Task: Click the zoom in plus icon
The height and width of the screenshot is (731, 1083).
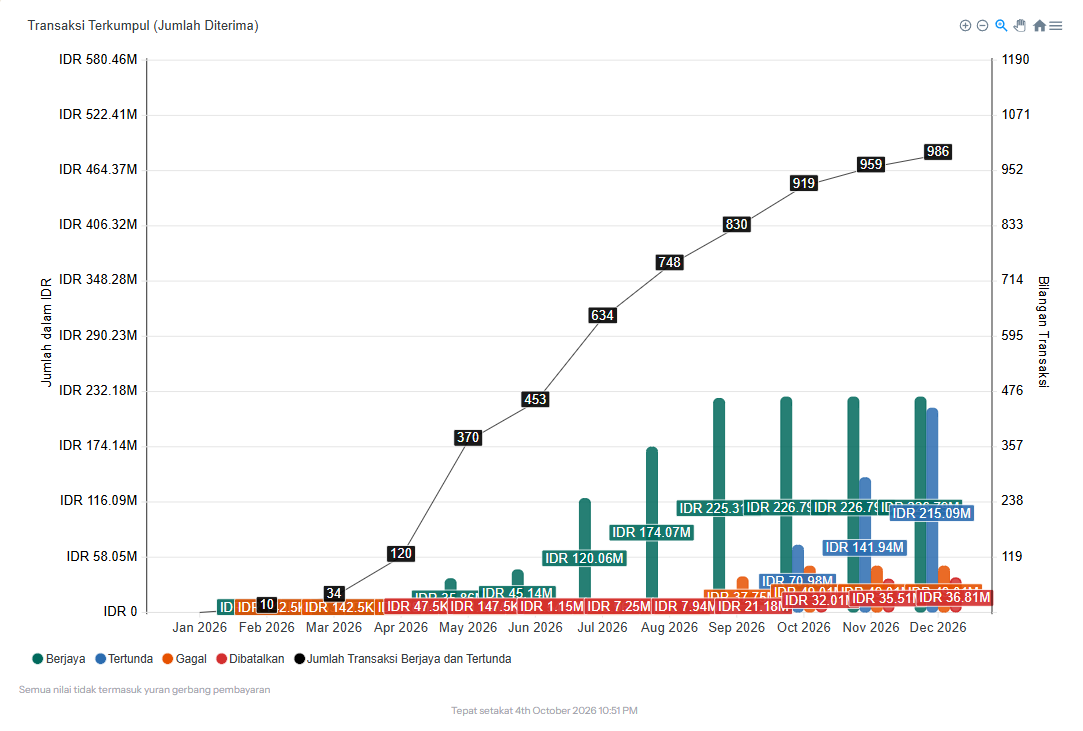Action: pyautogui.click(x=965, y=26)
